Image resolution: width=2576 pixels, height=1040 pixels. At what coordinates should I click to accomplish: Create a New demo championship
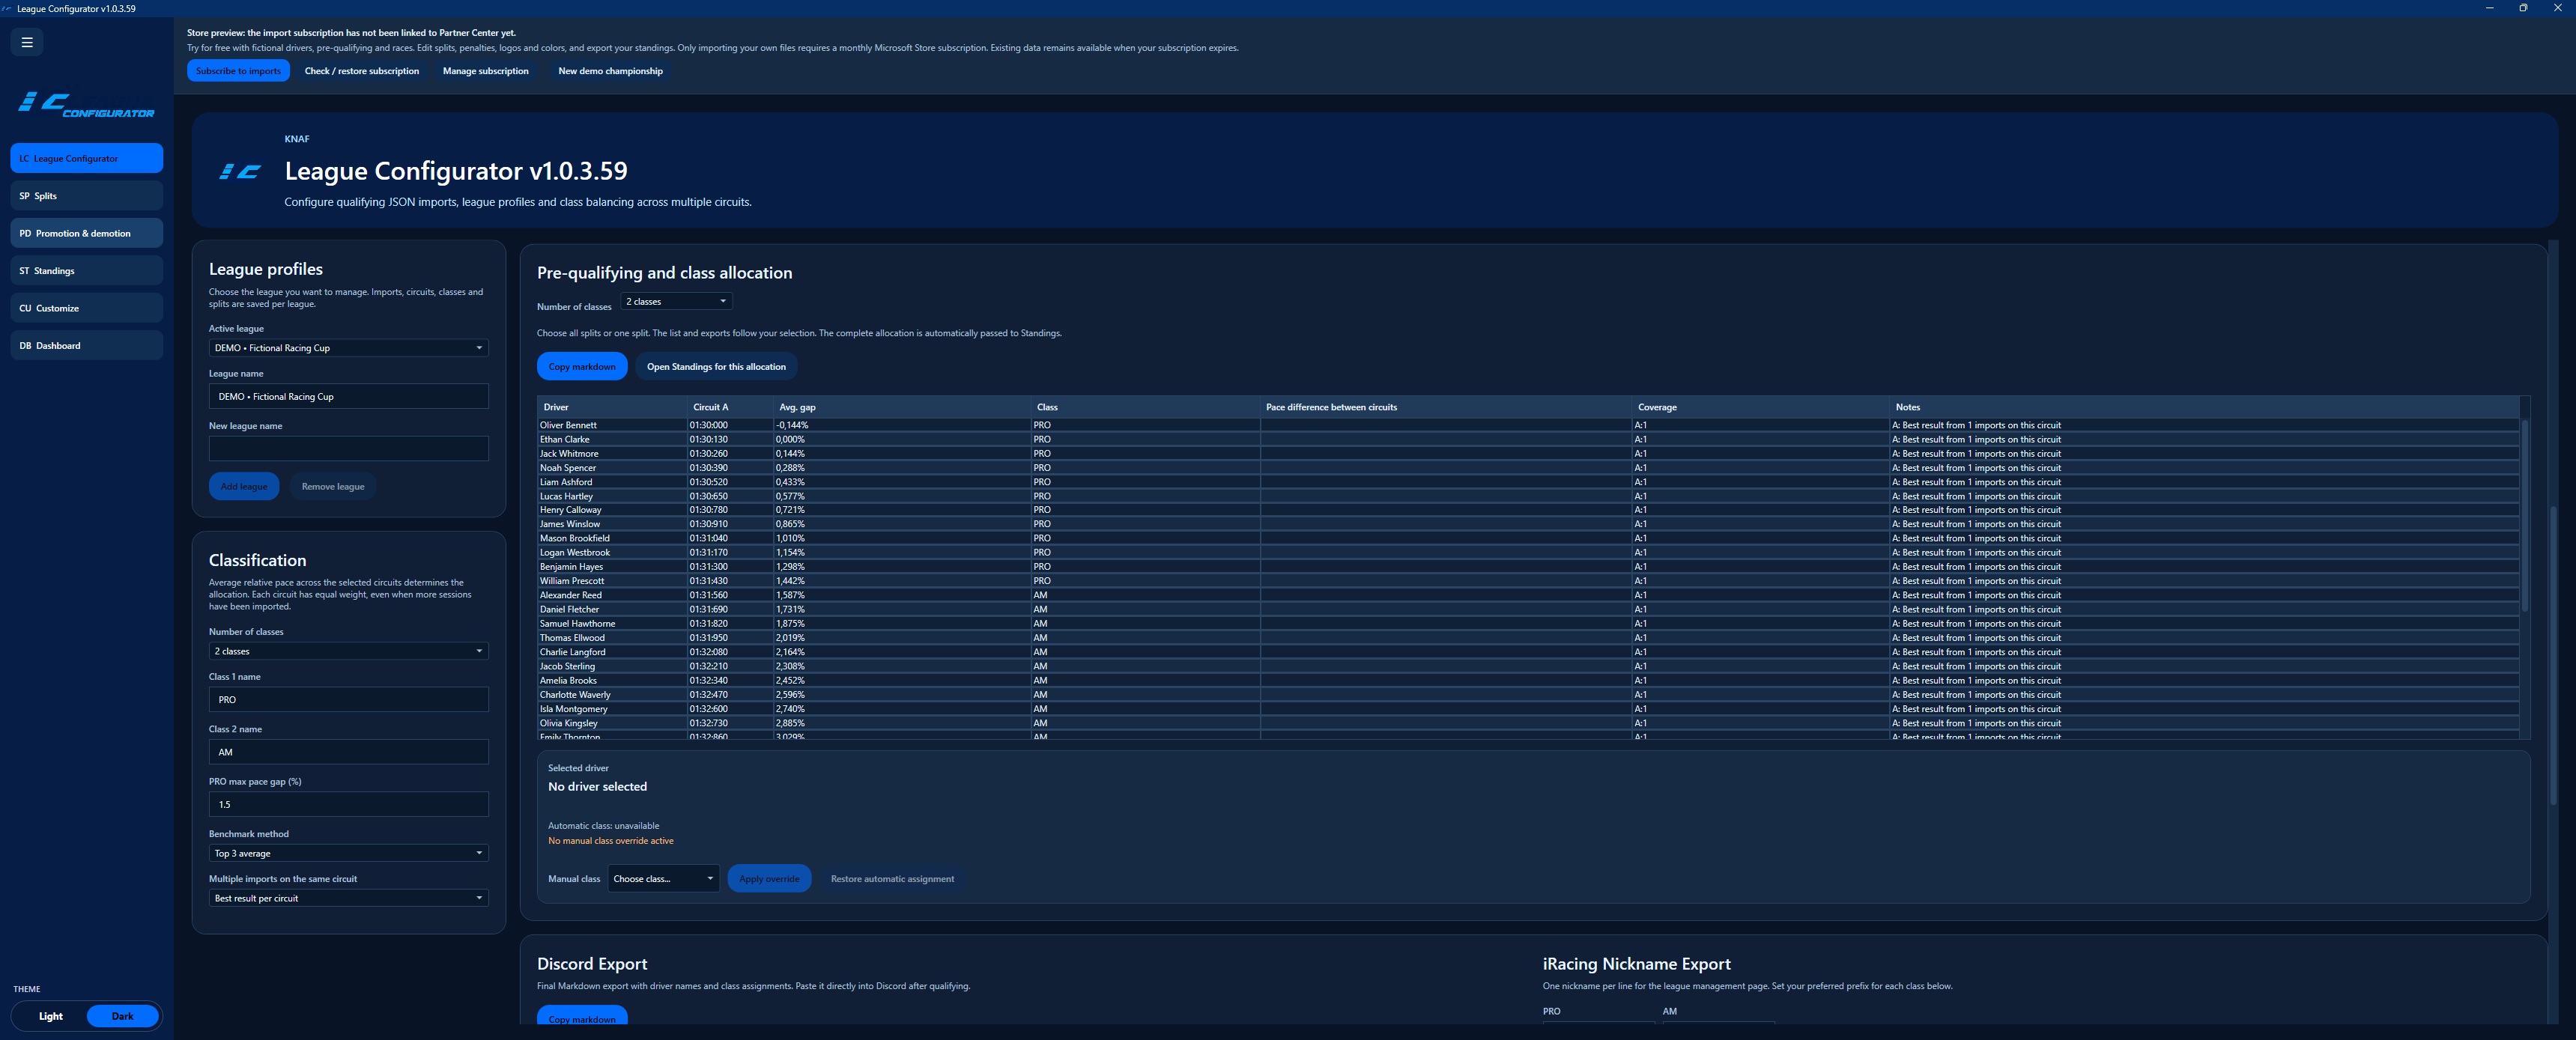click(610, 71)
